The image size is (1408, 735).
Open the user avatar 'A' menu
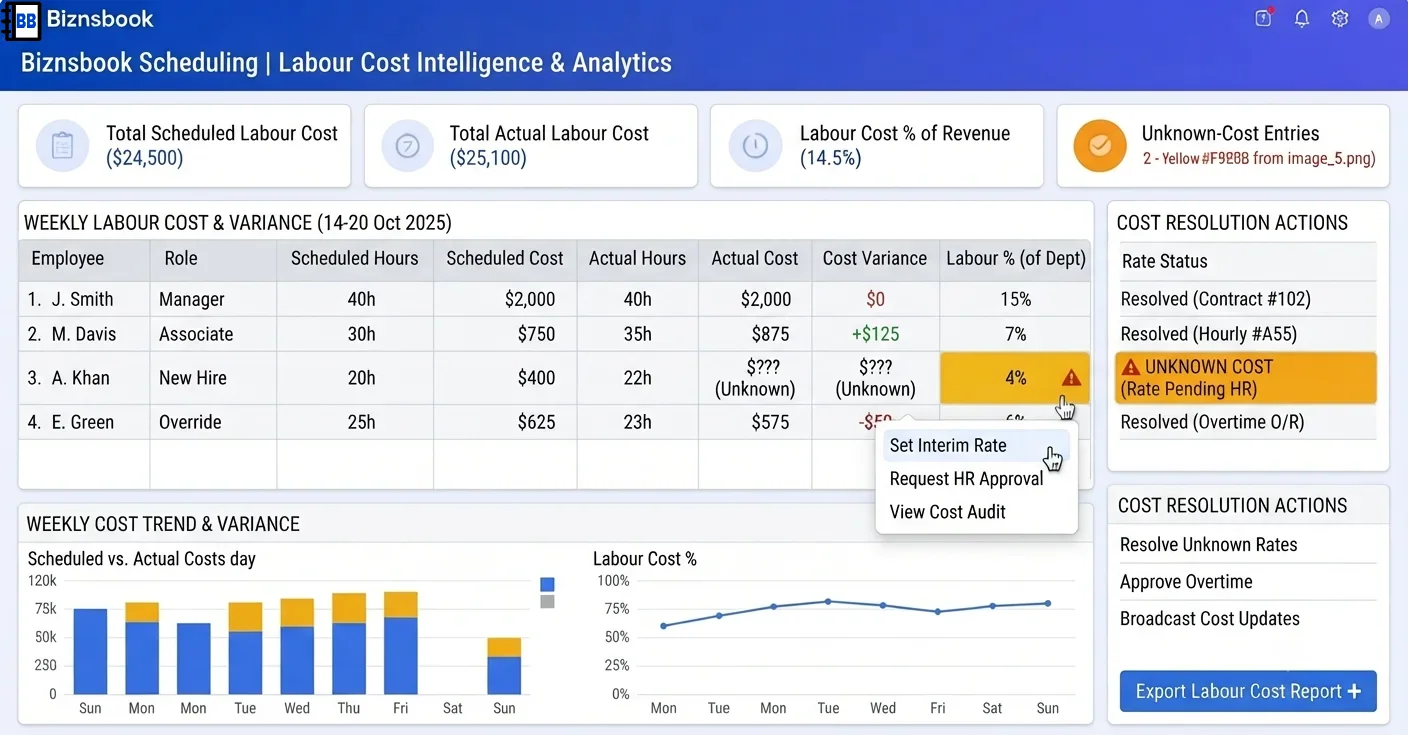(x=1379, y=19)
